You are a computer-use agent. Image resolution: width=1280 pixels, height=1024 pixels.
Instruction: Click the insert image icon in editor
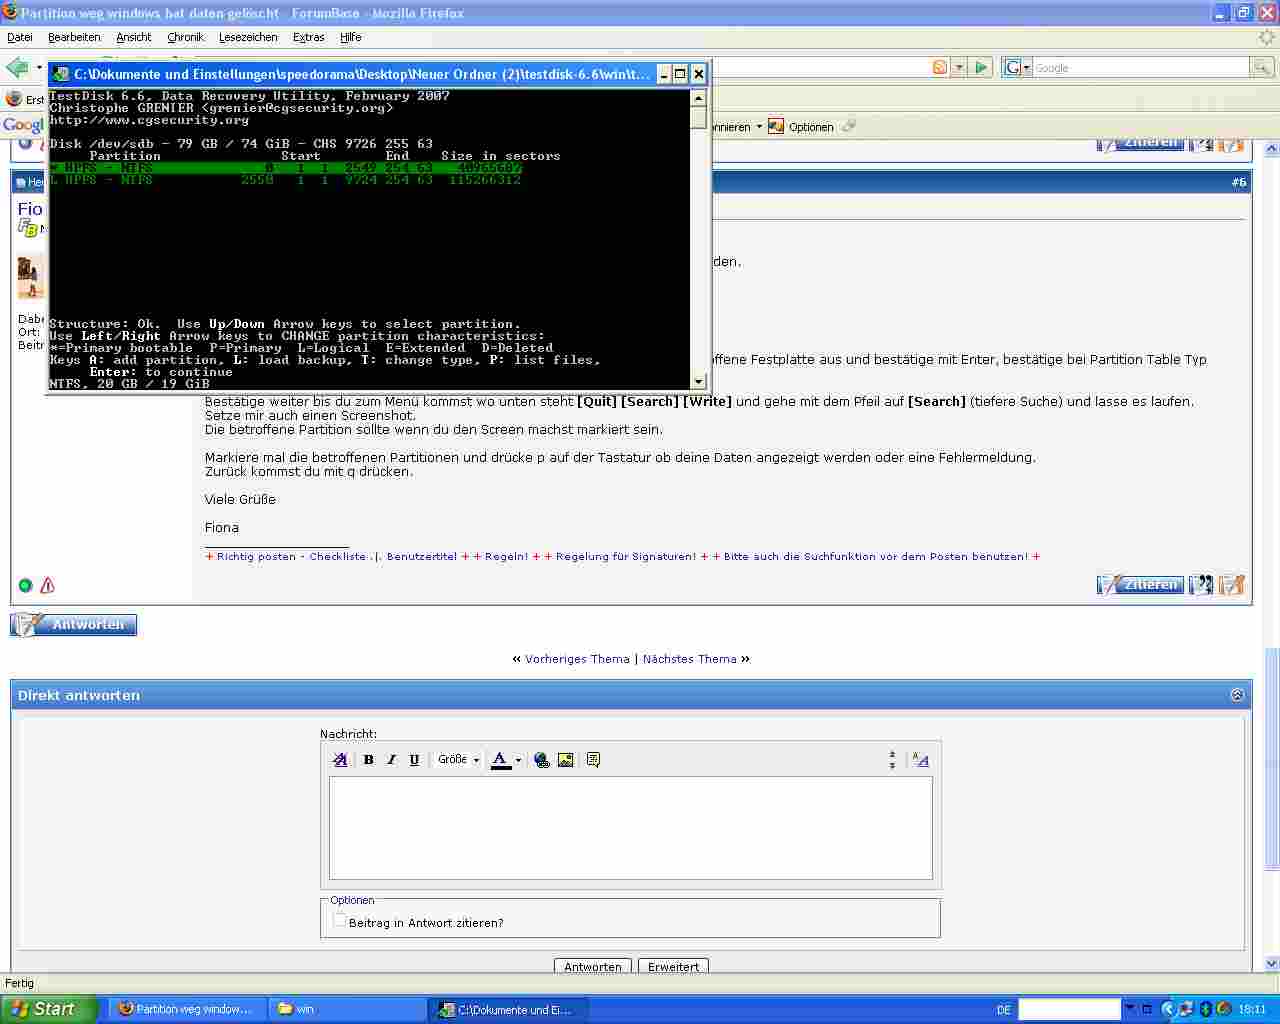566,760
